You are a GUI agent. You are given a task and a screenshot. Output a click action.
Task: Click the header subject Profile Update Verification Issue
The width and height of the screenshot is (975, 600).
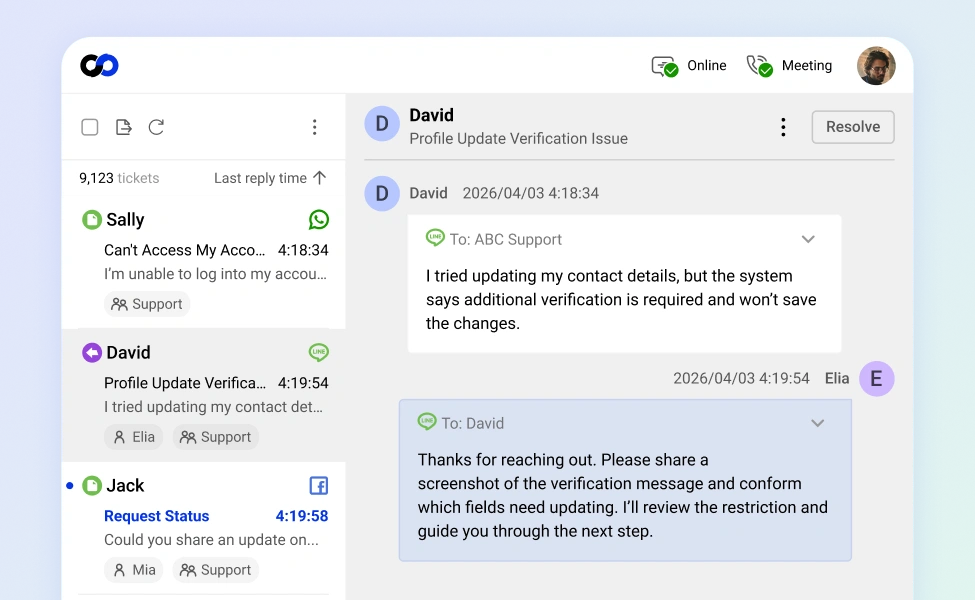click(519, 139)
